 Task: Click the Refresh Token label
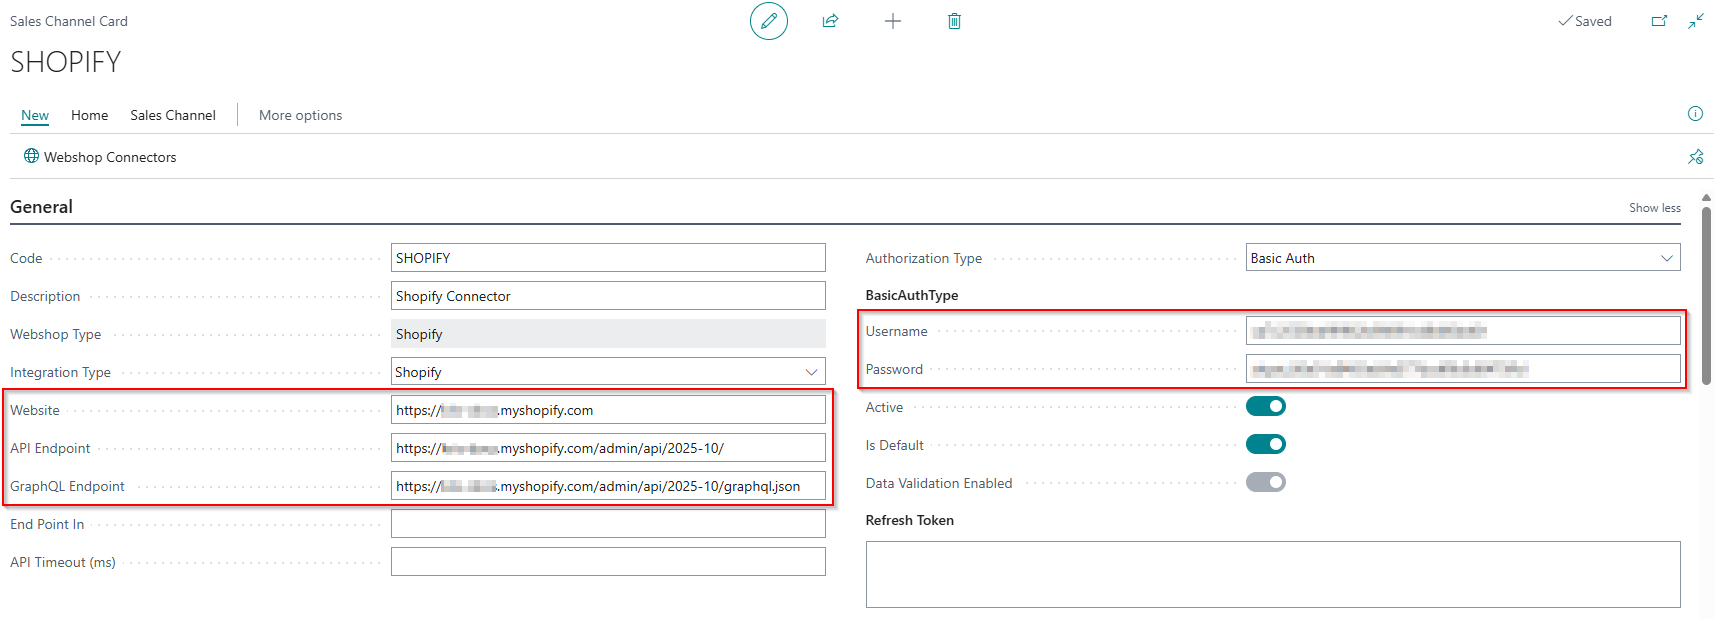point(910,520)
